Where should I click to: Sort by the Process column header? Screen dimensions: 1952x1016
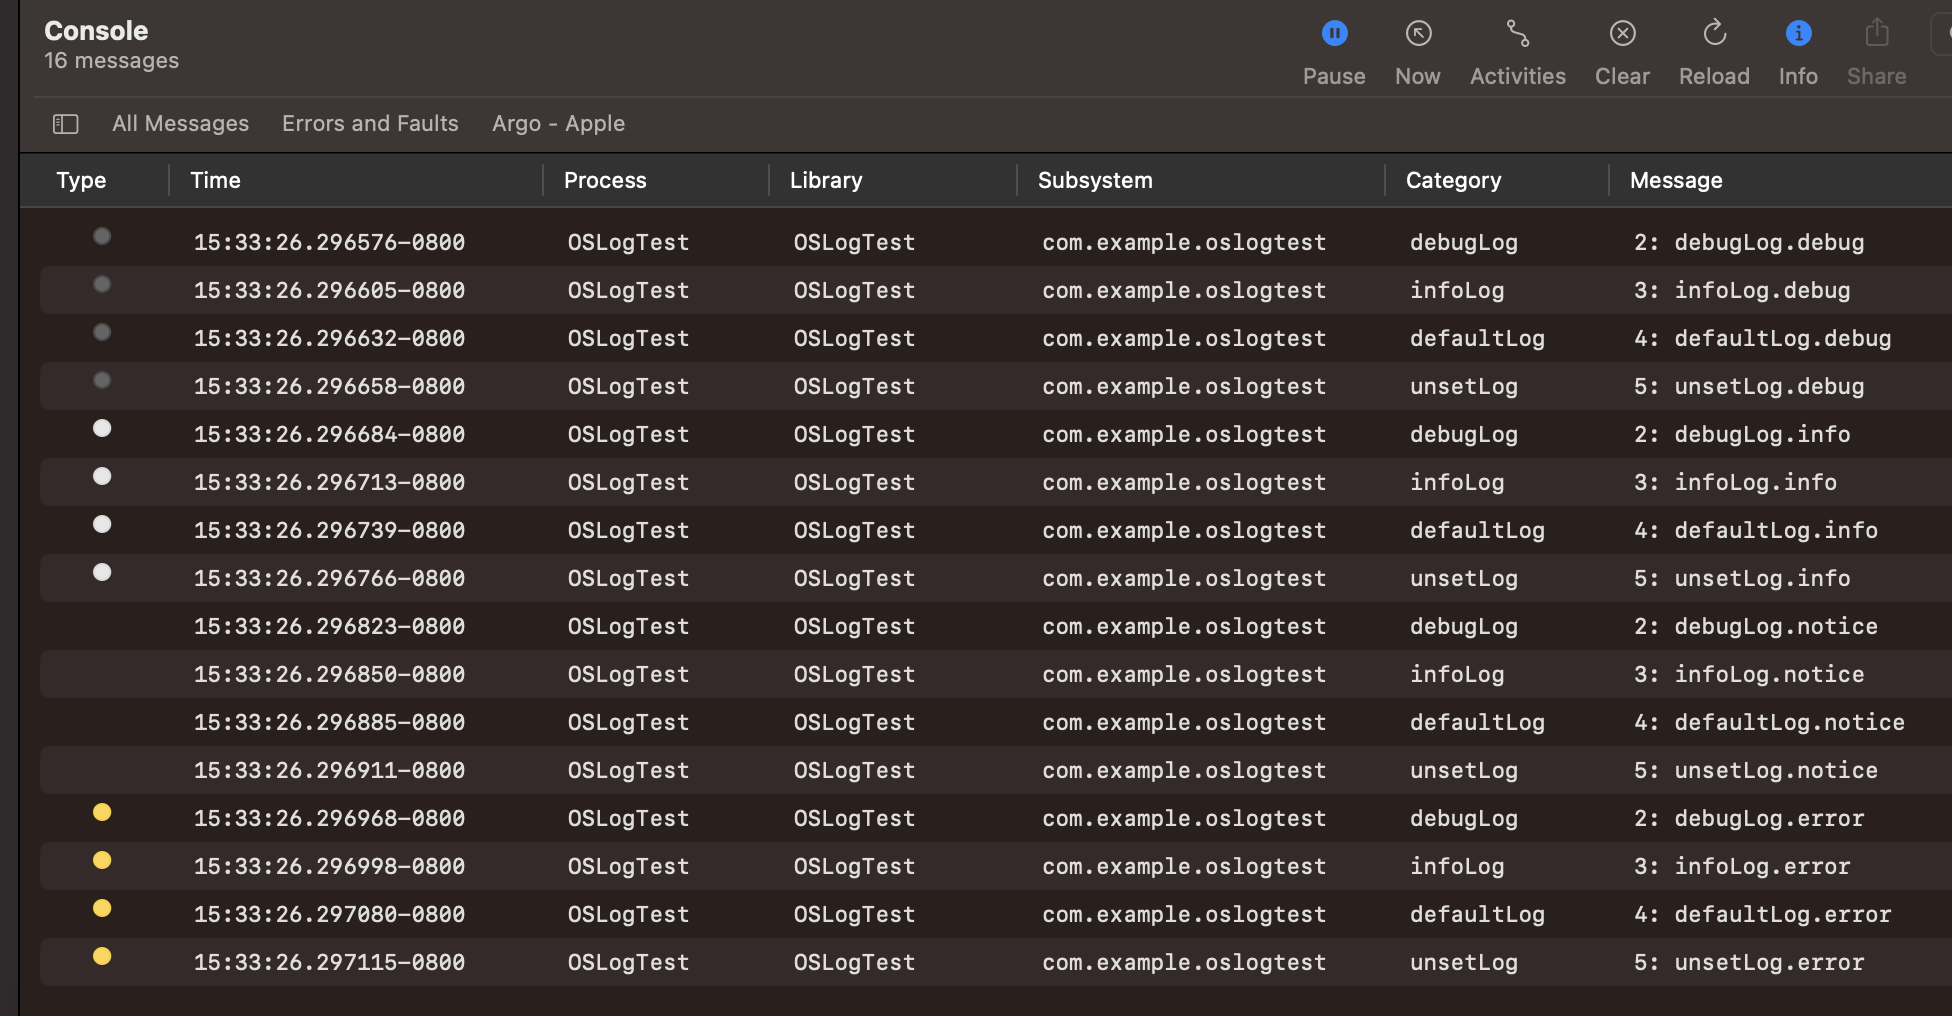click(x=604, y=180)
